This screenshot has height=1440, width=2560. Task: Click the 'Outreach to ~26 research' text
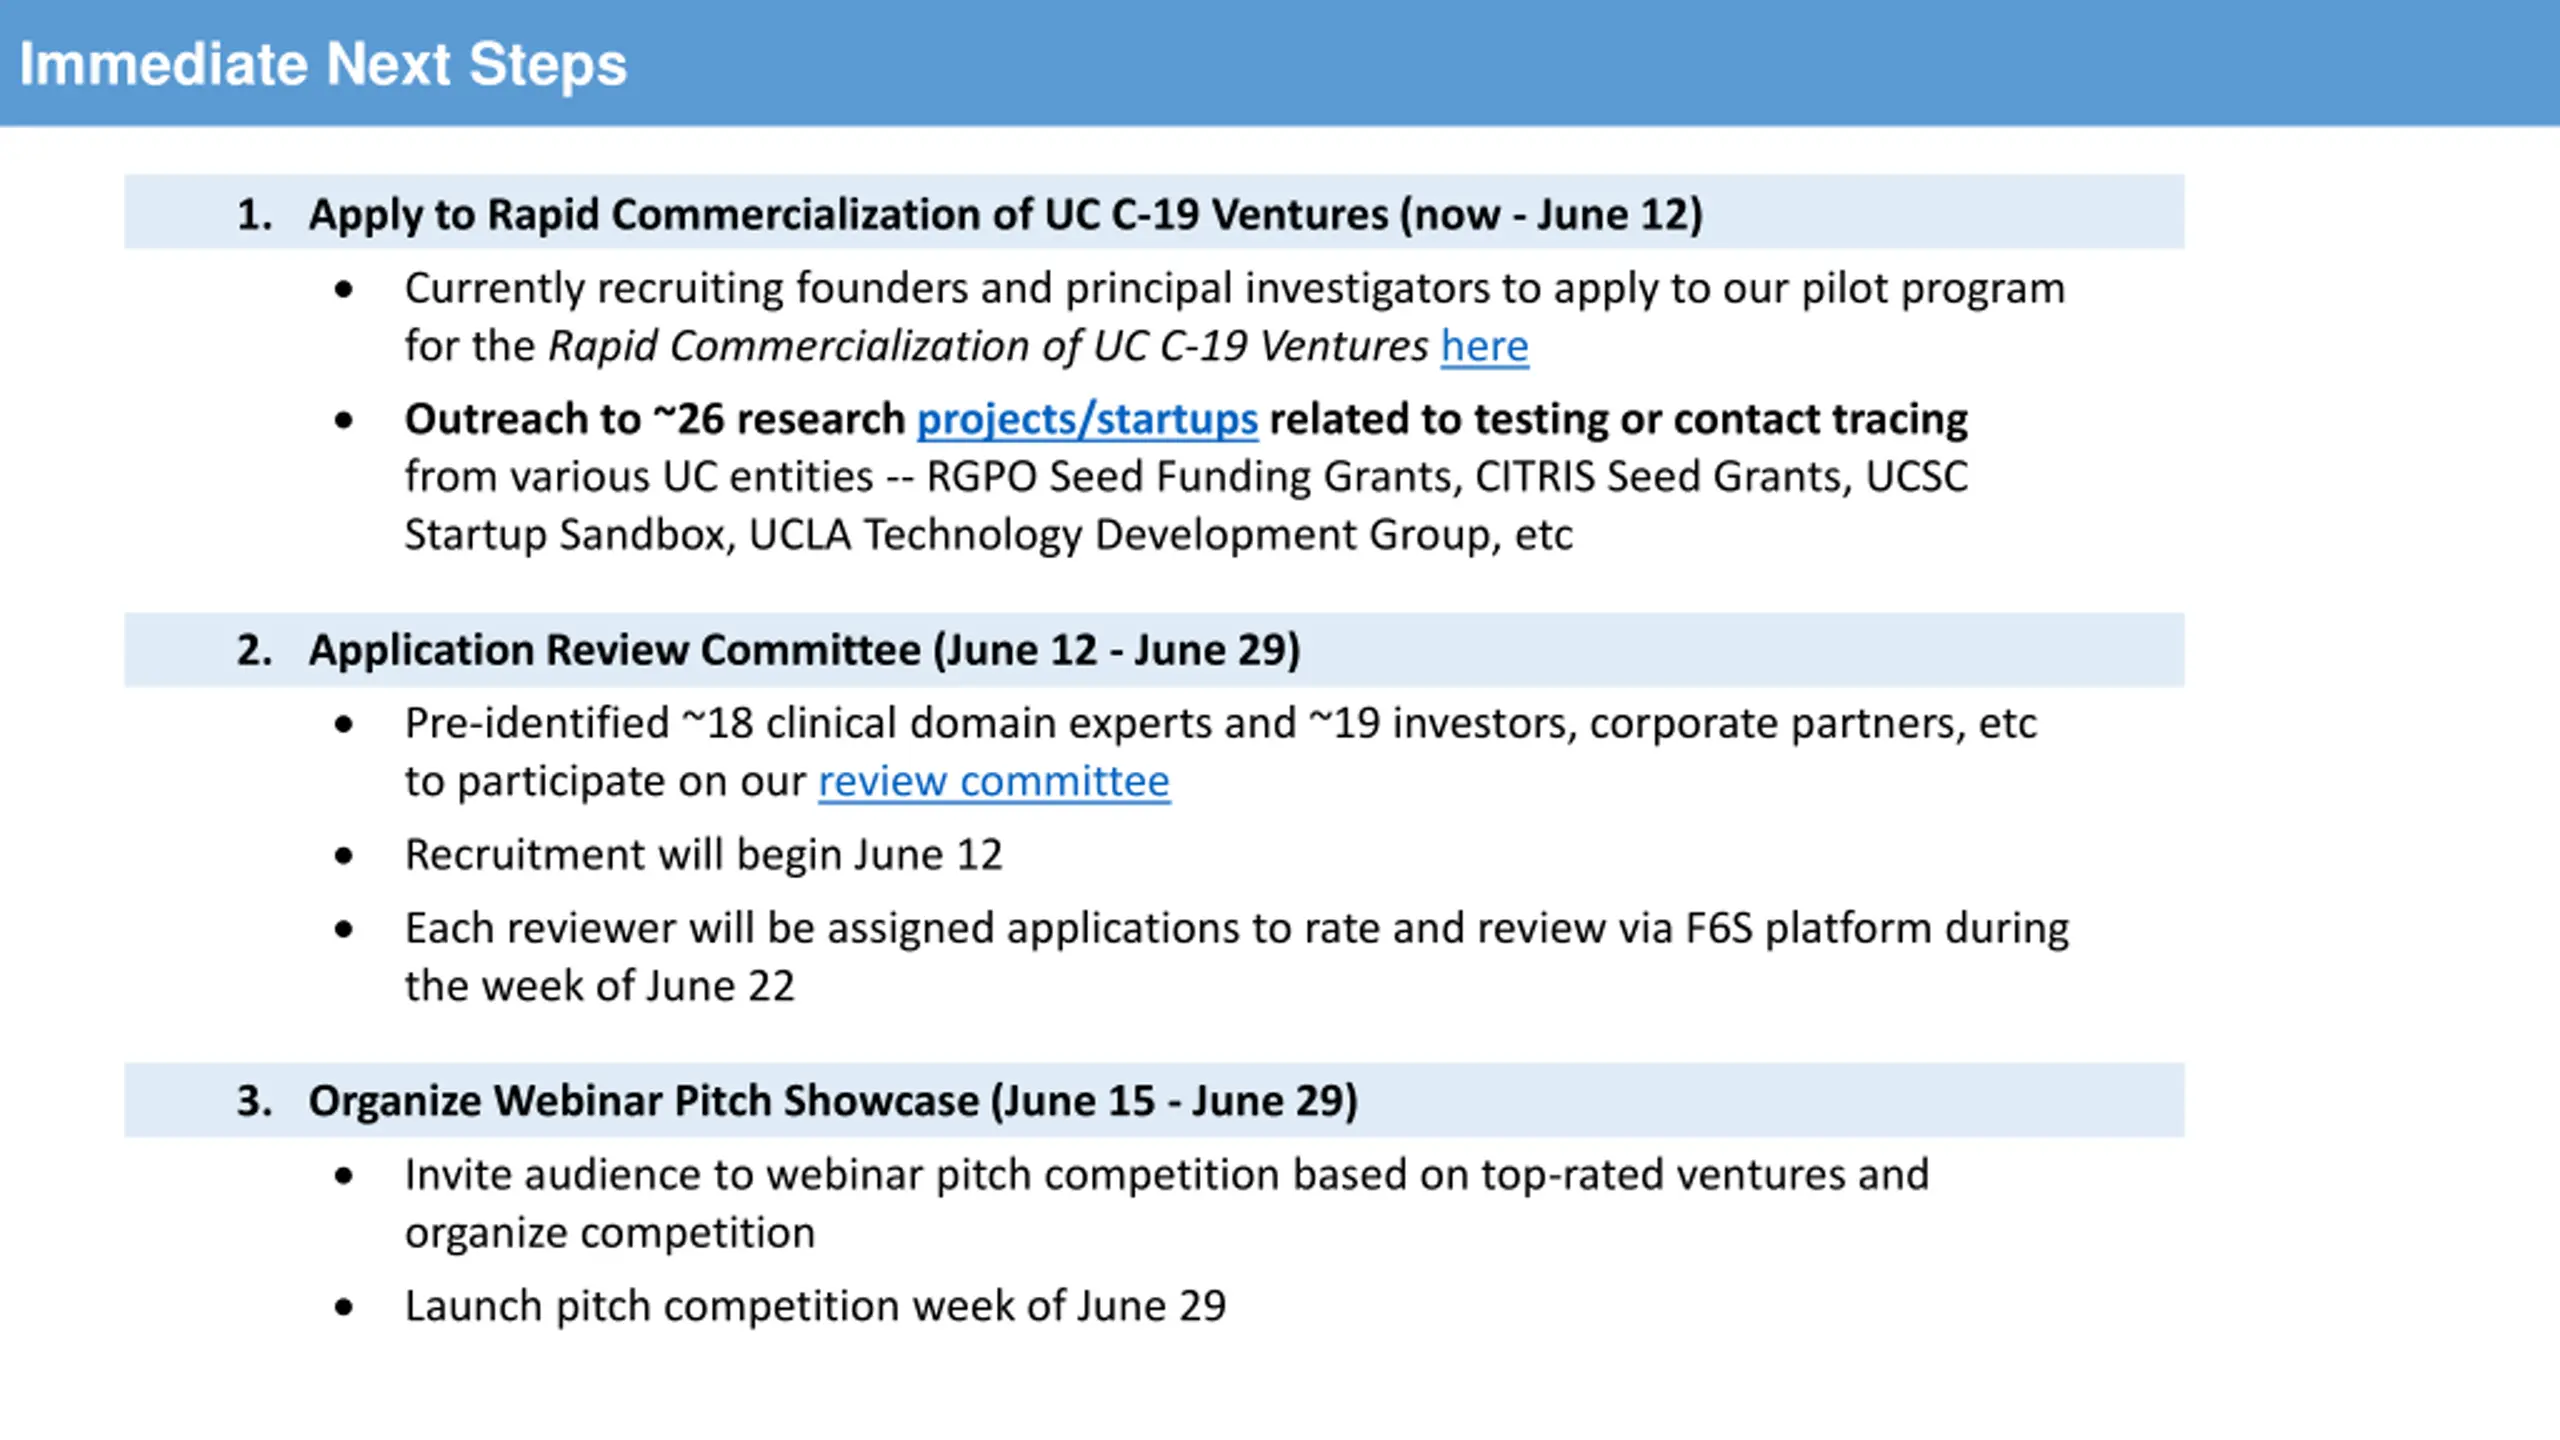point(655,419)
